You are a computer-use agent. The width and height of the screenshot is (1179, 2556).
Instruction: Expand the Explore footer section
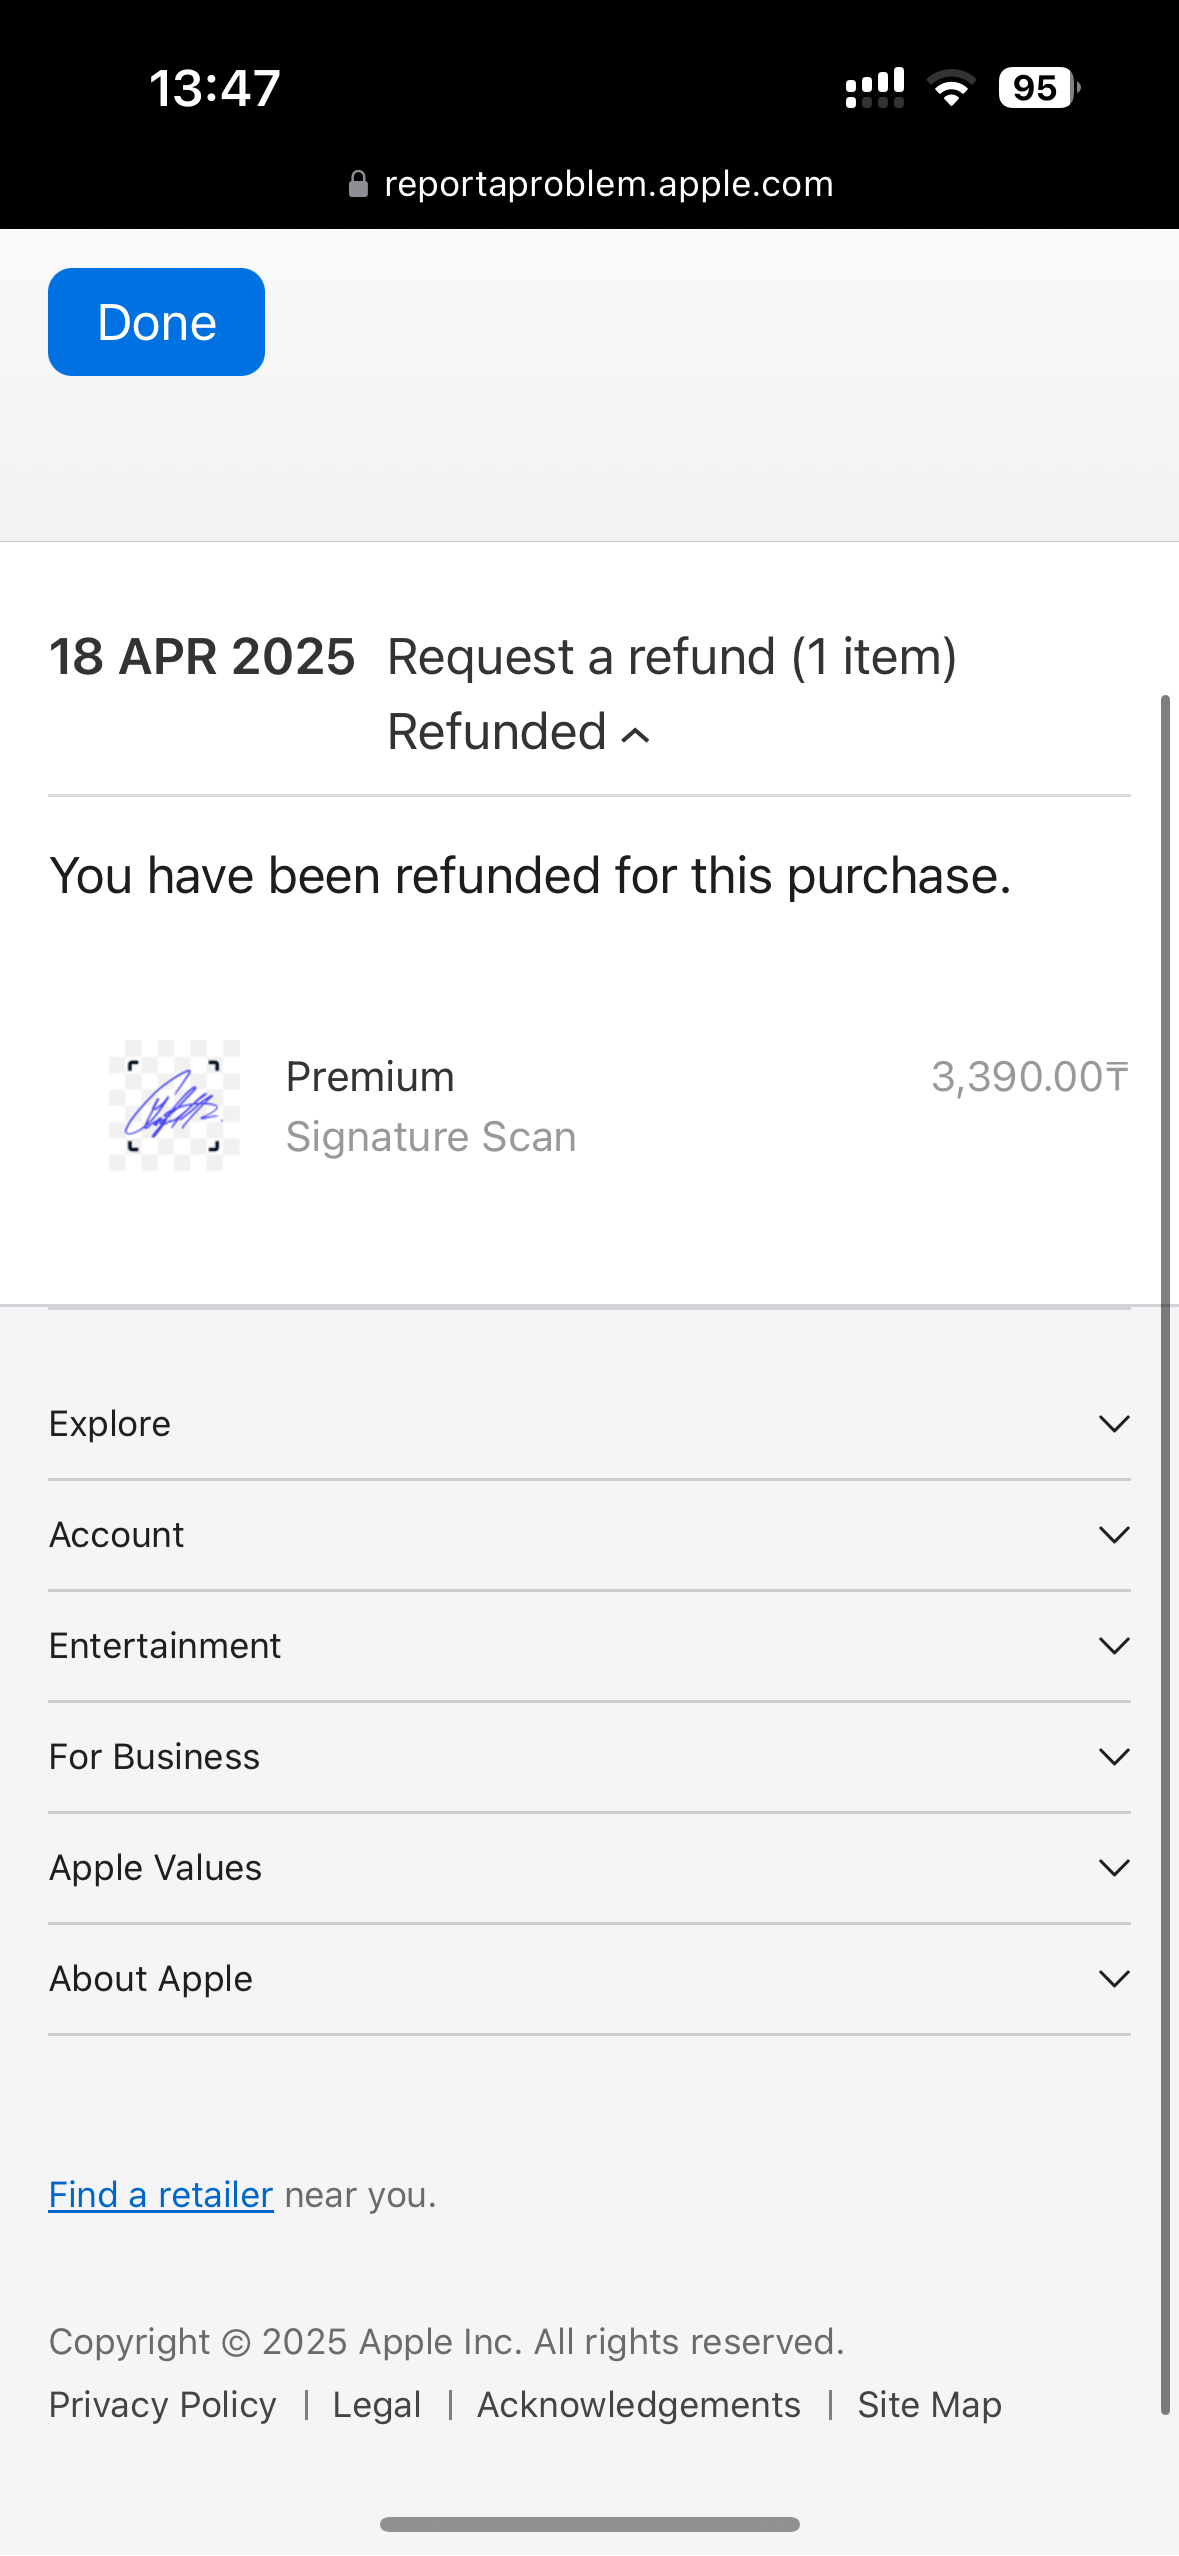point(1113,1424)
